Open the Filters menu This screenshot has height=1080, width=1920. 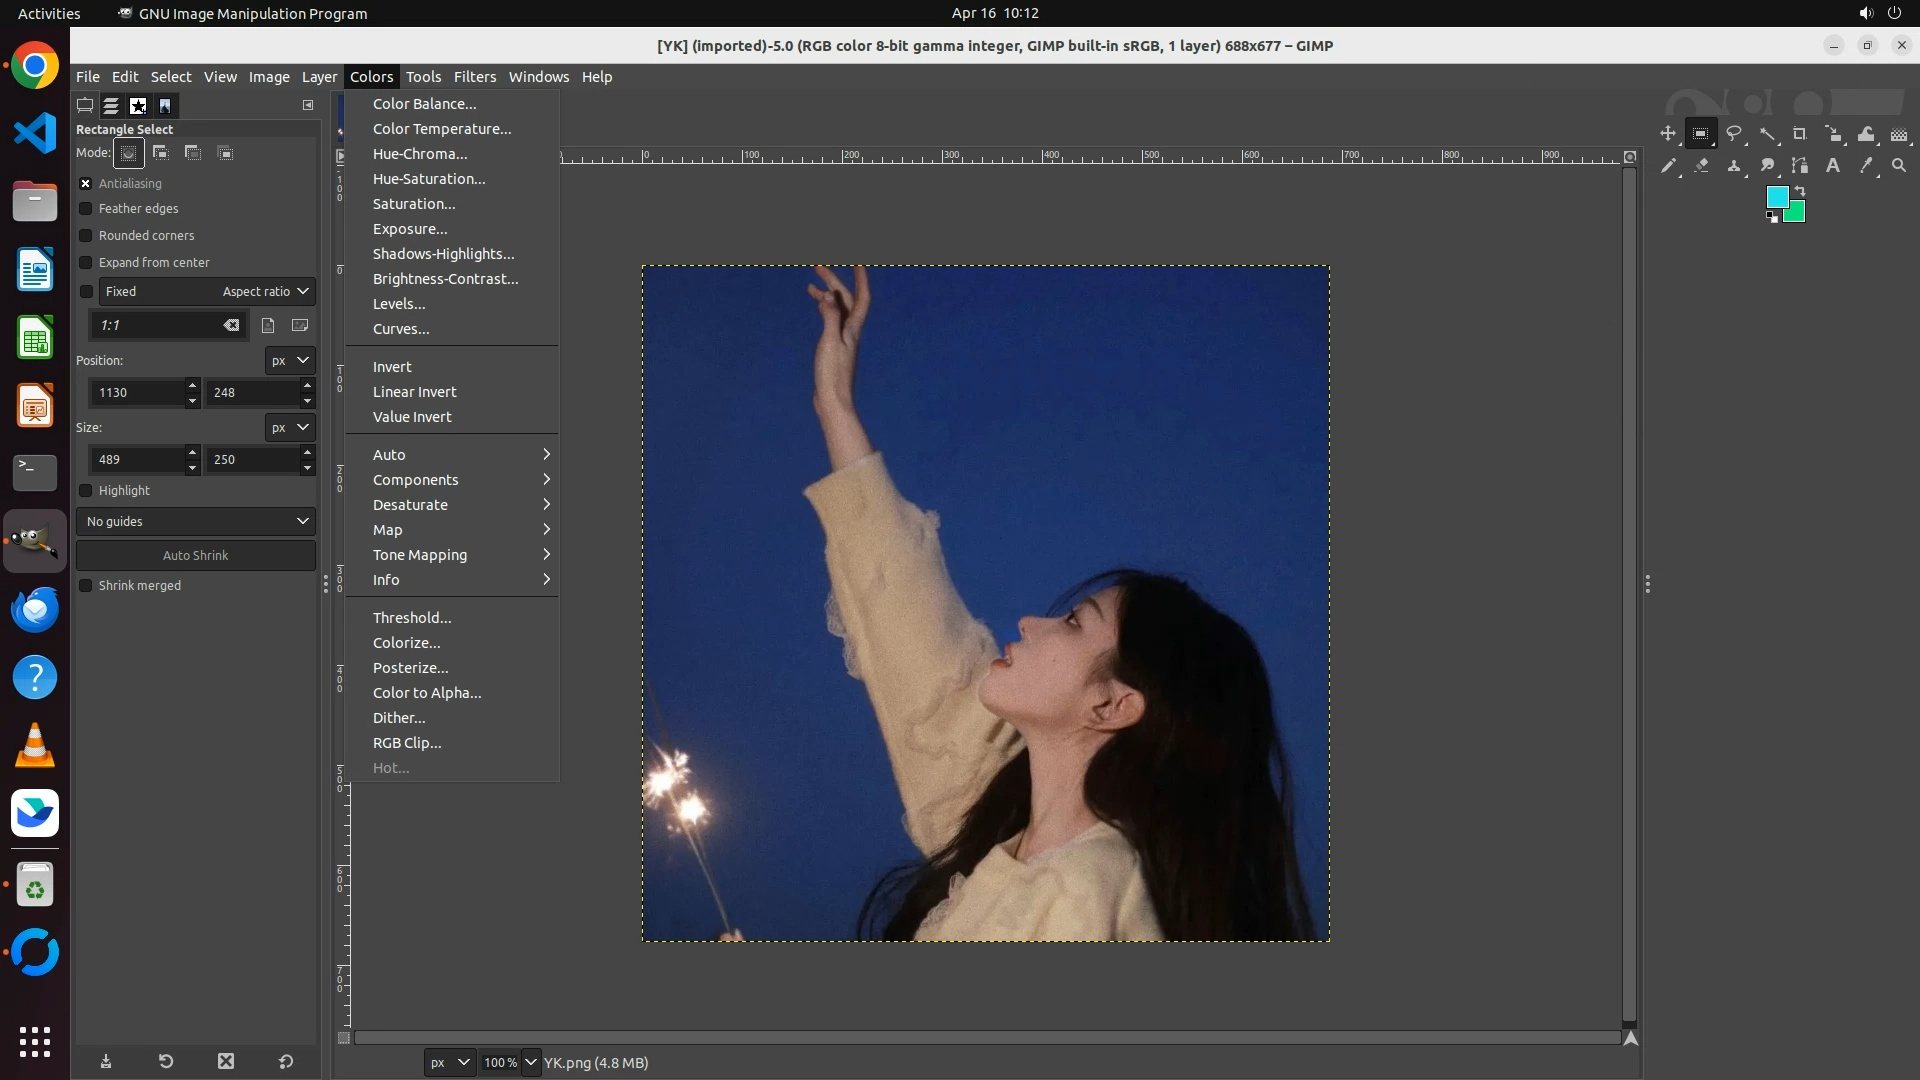[x=474, y=77]
